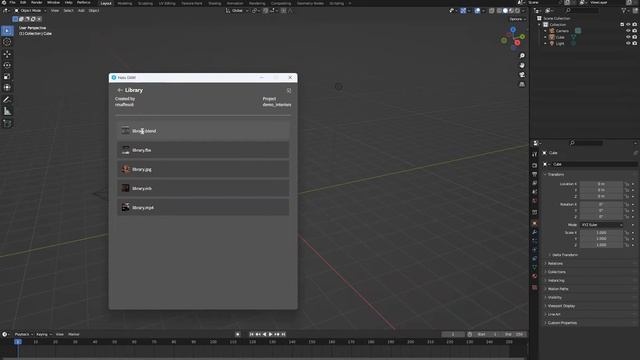Viewport: 640px width, 360px height.
Task: Open the Edit menu
Action: (23, 2)
